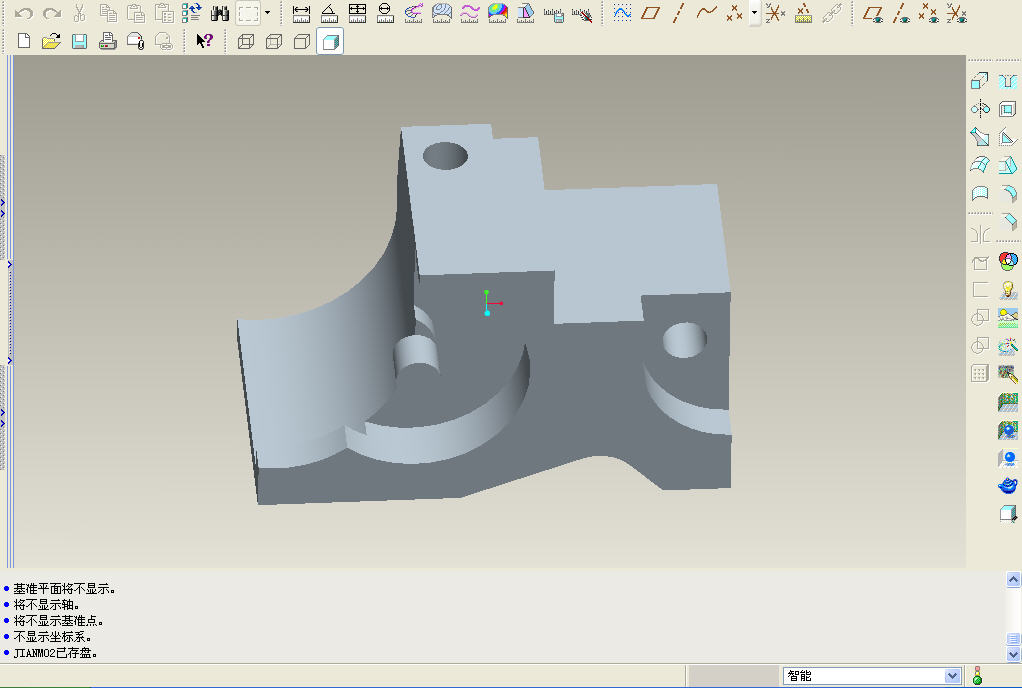This screenshot has width=1022, height=688.
Task: Open the smart selection filter dropdown
Action: coord(872,676)
